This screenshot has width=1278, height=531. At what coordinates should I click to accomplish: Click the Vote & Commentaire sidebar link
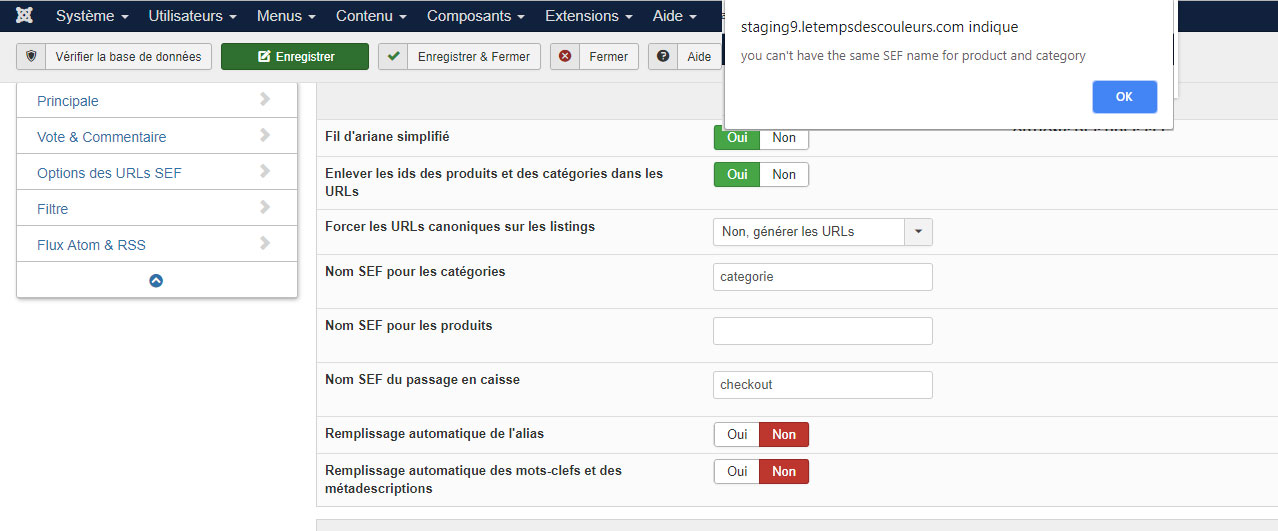[101, 137]
